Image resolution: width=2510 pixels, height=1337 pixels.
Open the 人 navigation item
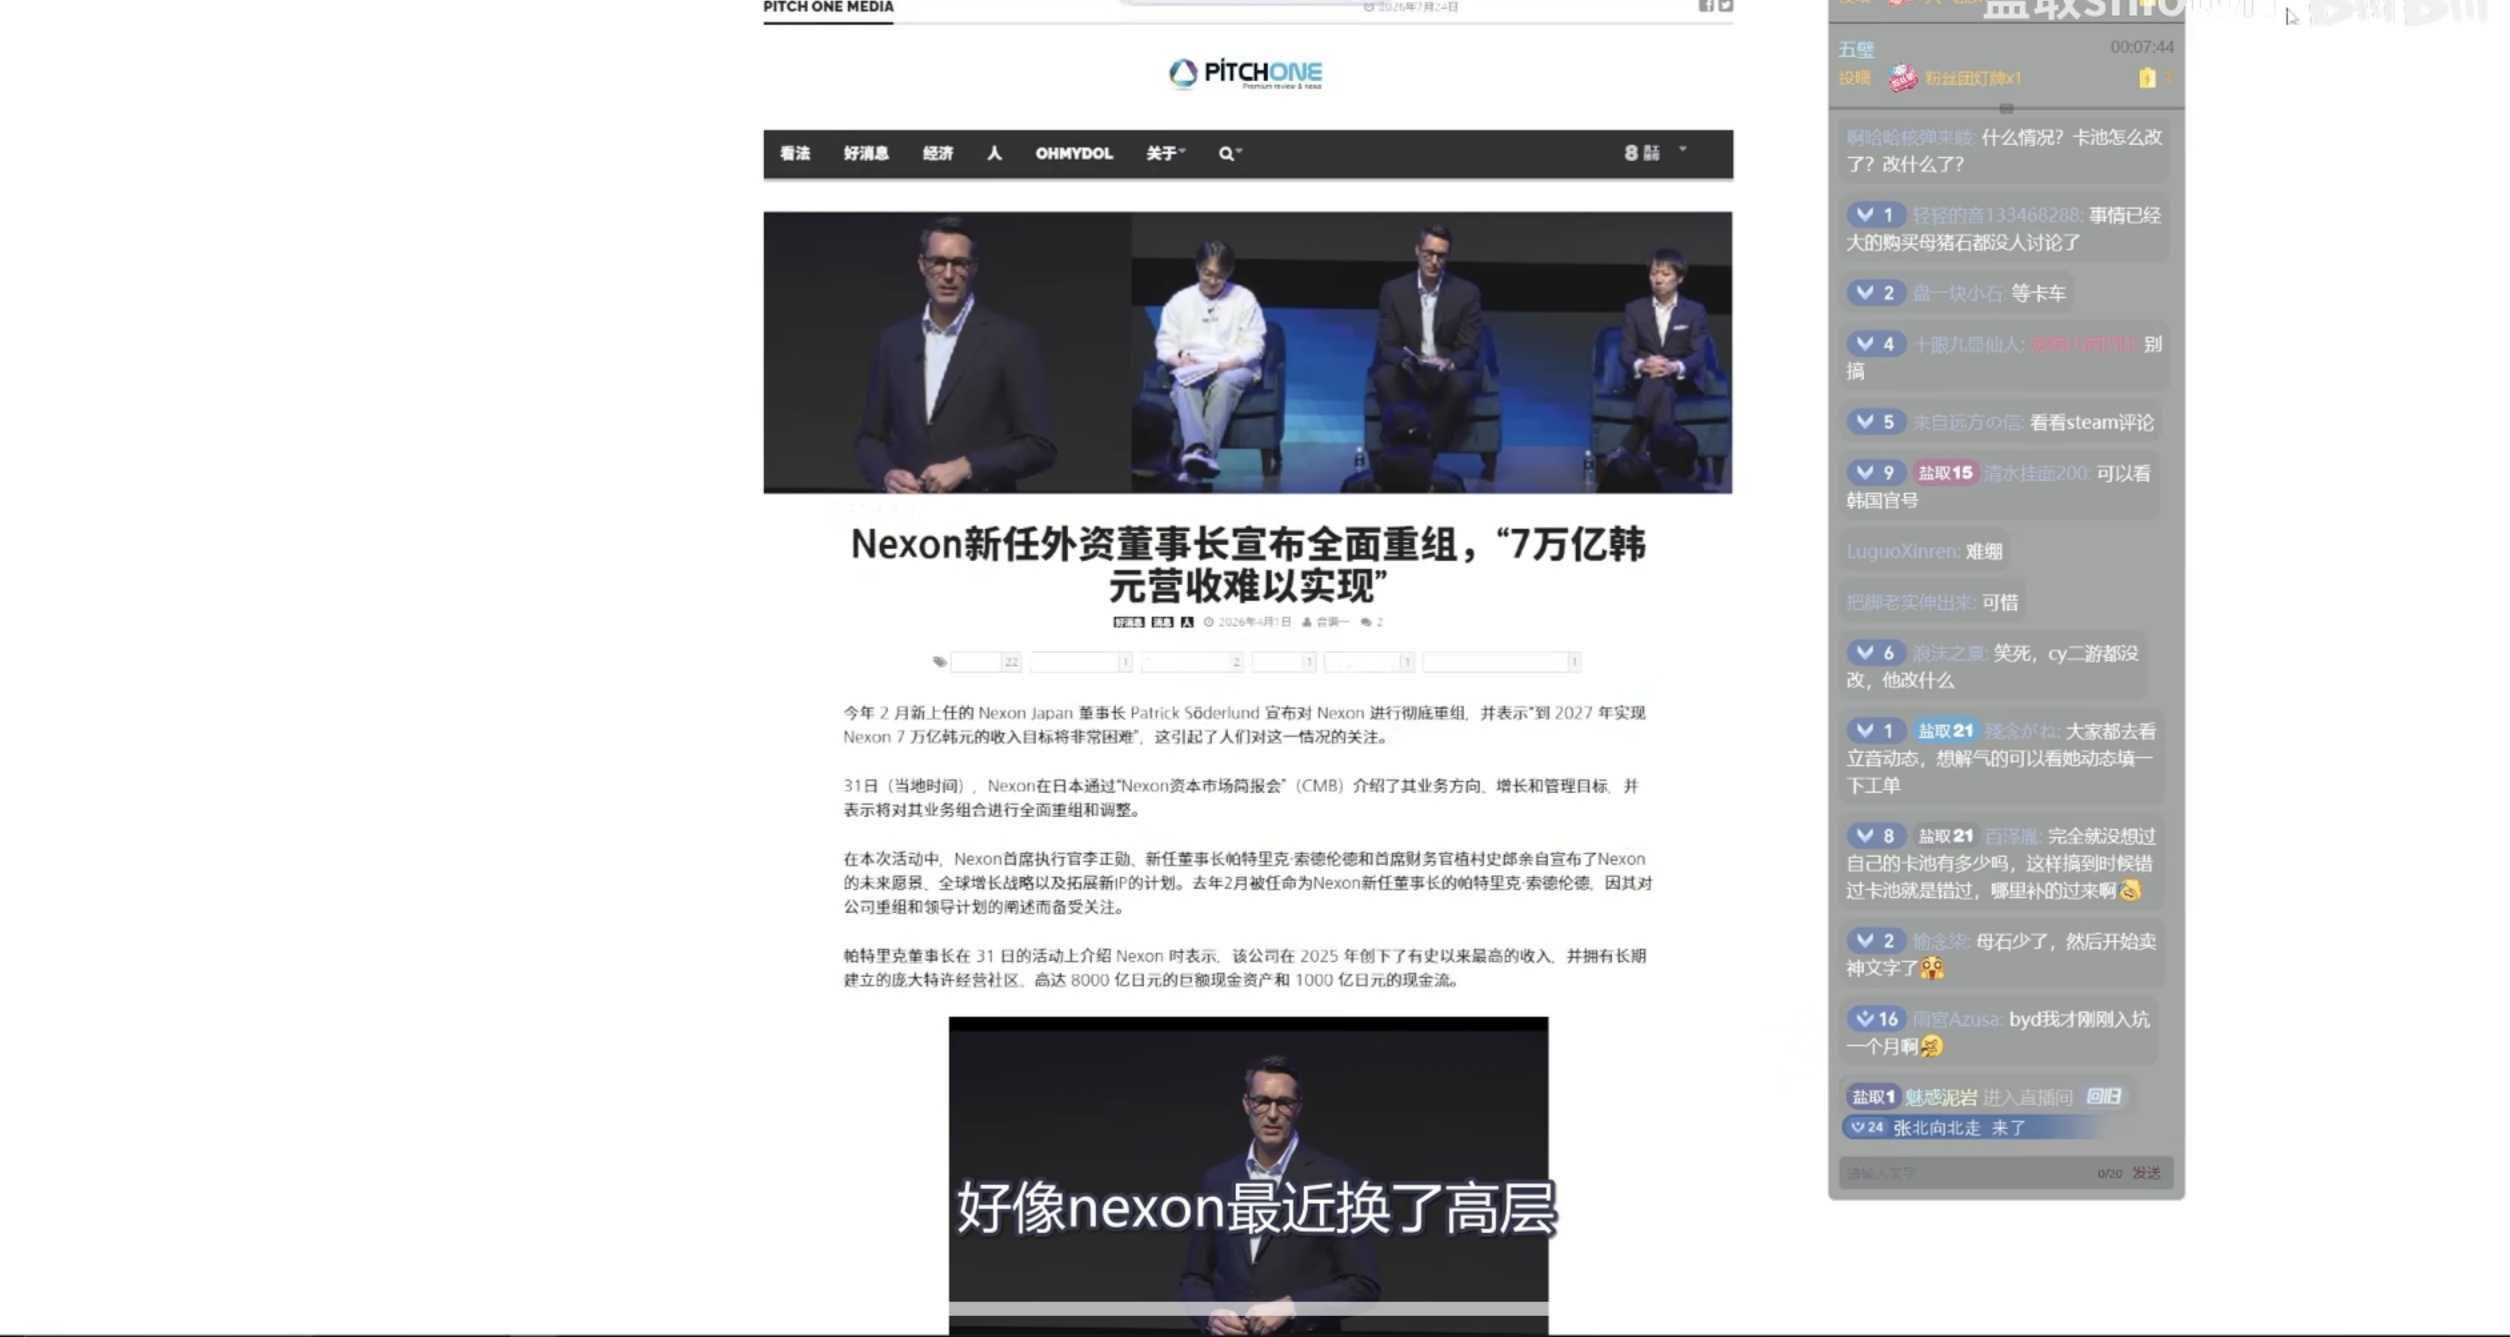pyautogui.click(x=994, y=153)
